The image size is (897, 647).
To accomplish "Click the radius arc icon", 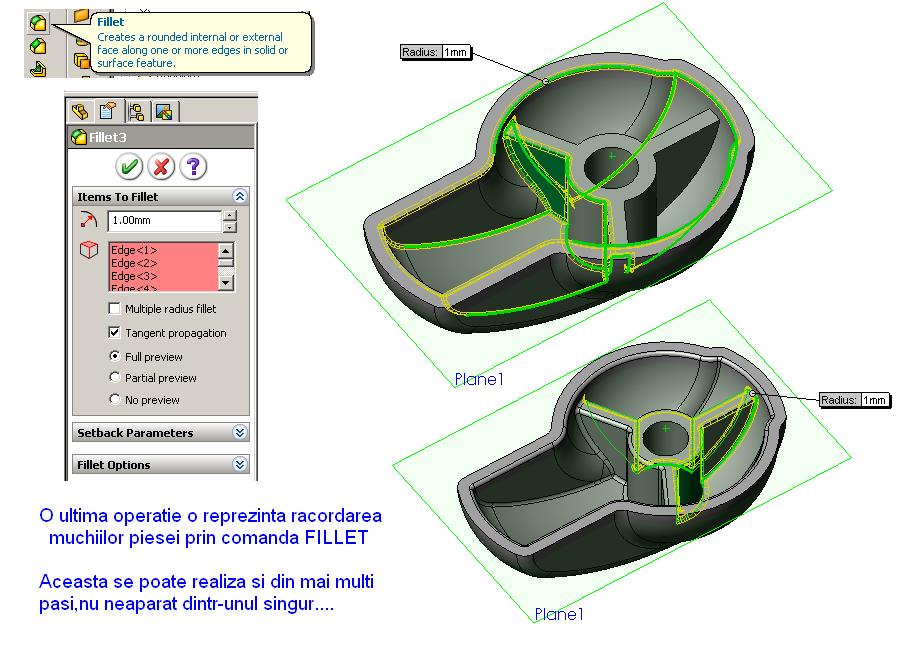I will click(x=89, y=220).
